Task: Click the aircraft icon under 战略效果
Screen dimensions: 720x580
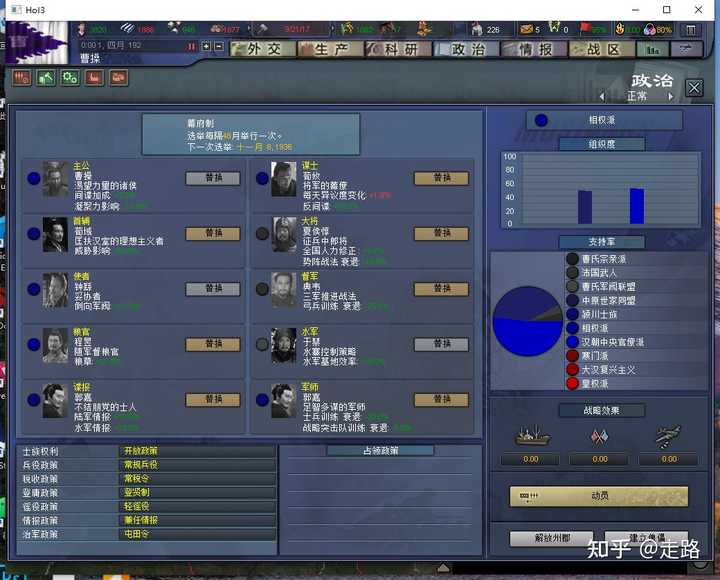Action: (667, 436)
